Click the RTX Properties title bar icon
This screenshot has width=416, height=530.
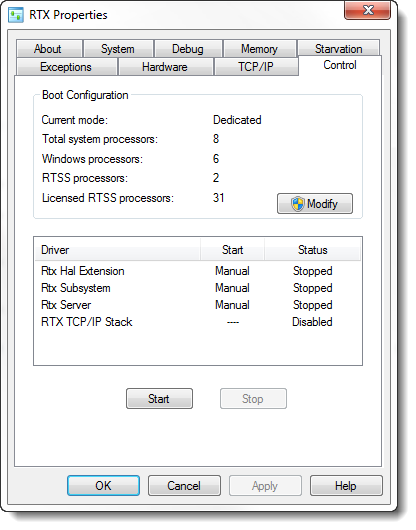16,15
